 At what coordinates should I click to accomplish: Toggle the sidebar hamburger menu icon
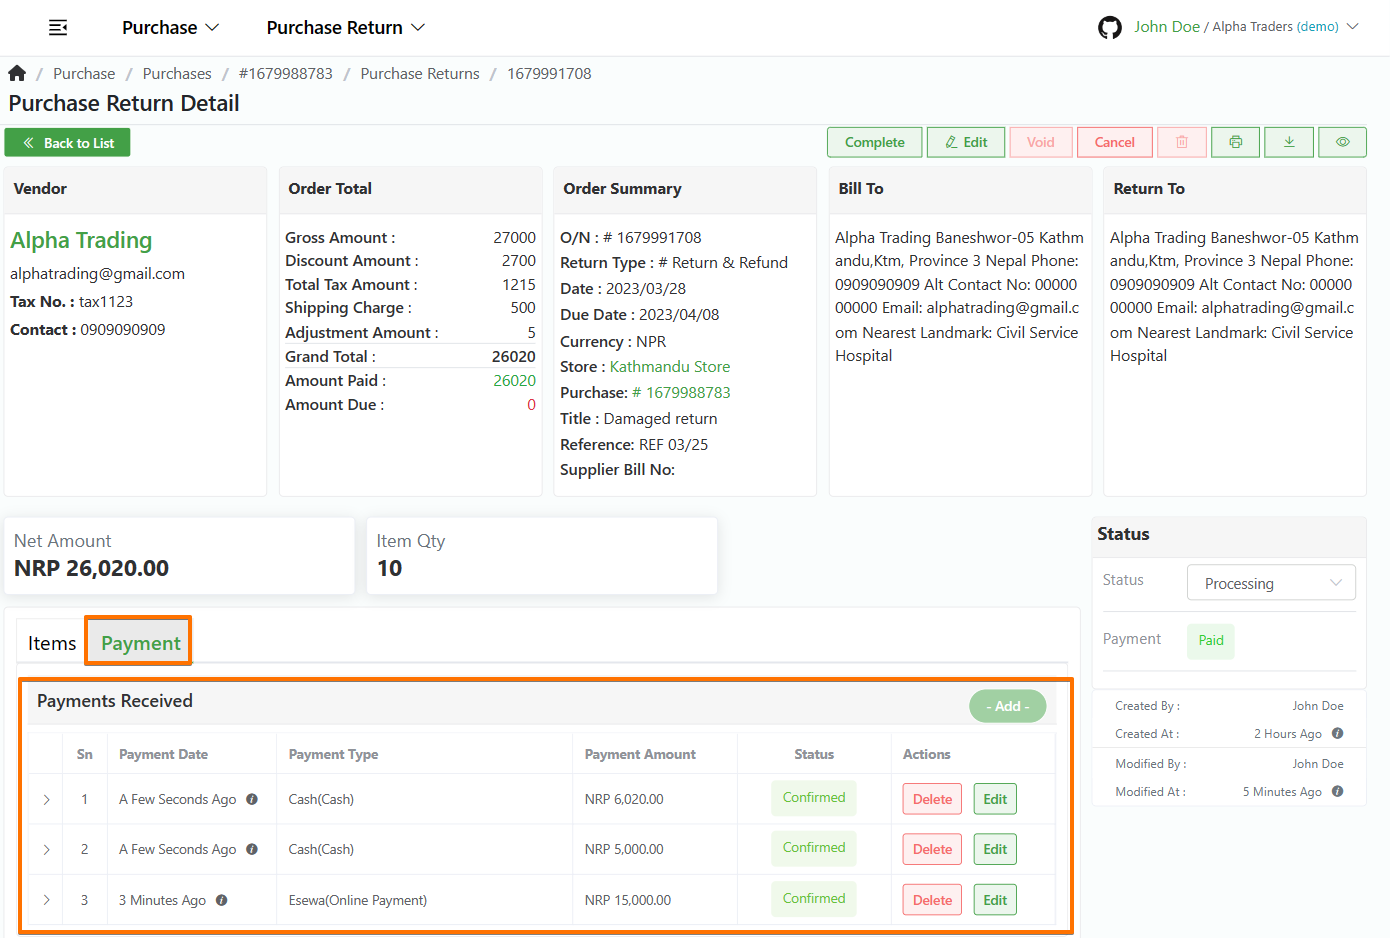pyautogui.click(x=58, y=27)
